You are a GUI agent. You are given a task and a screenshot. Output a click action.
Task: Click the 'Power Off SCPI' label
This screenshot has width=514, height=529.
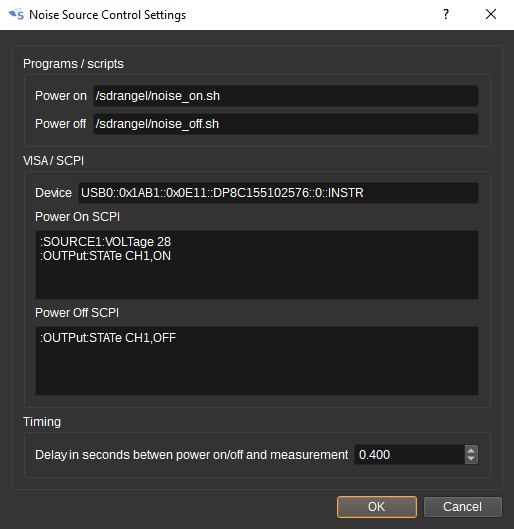click(77, 313)
